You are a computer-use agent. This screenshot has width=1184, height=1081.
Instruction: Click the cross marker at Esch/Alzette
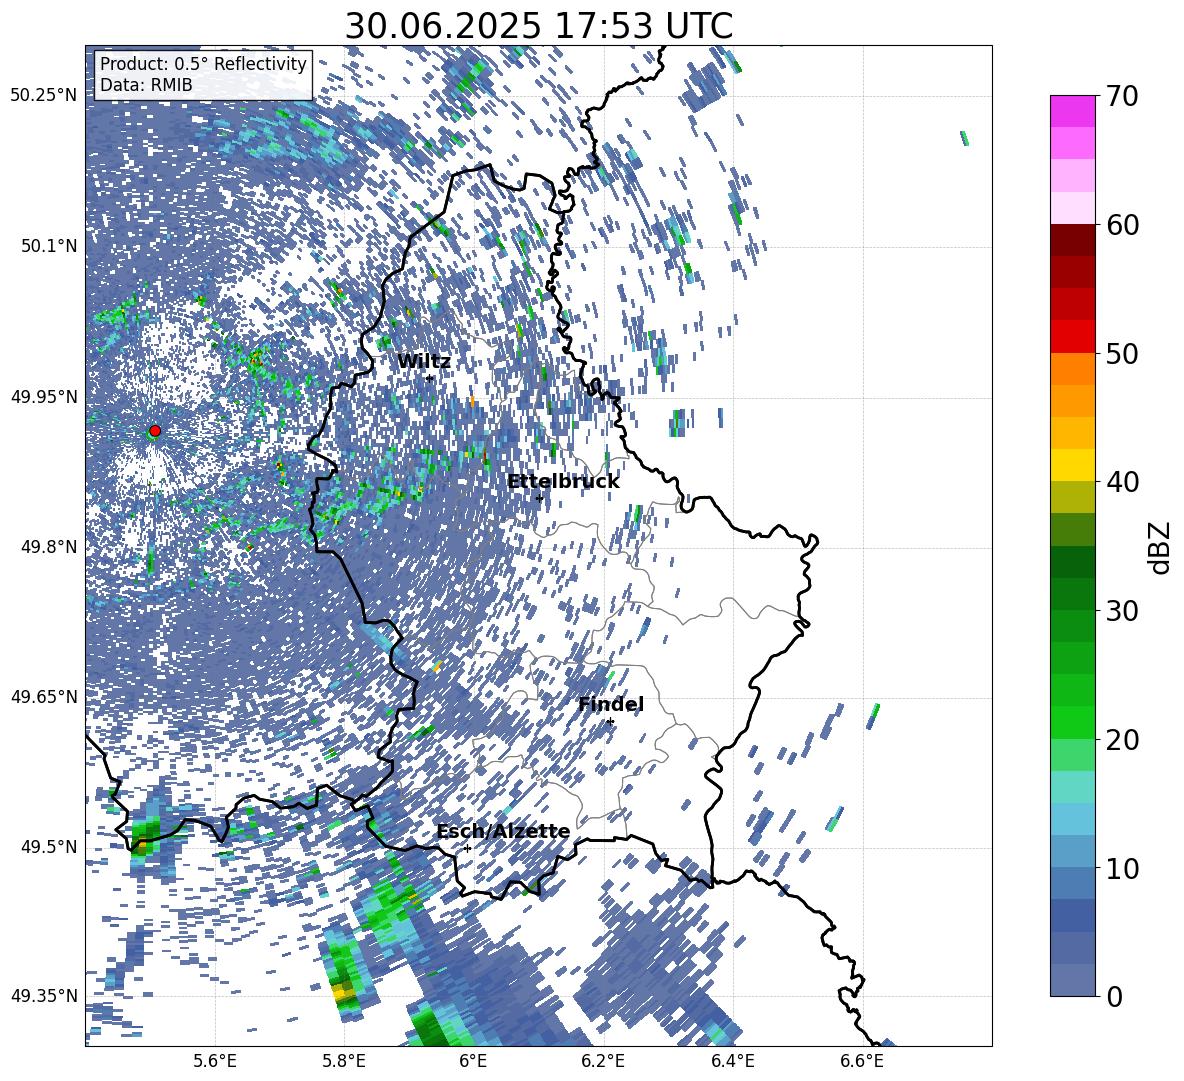(467, 848)
